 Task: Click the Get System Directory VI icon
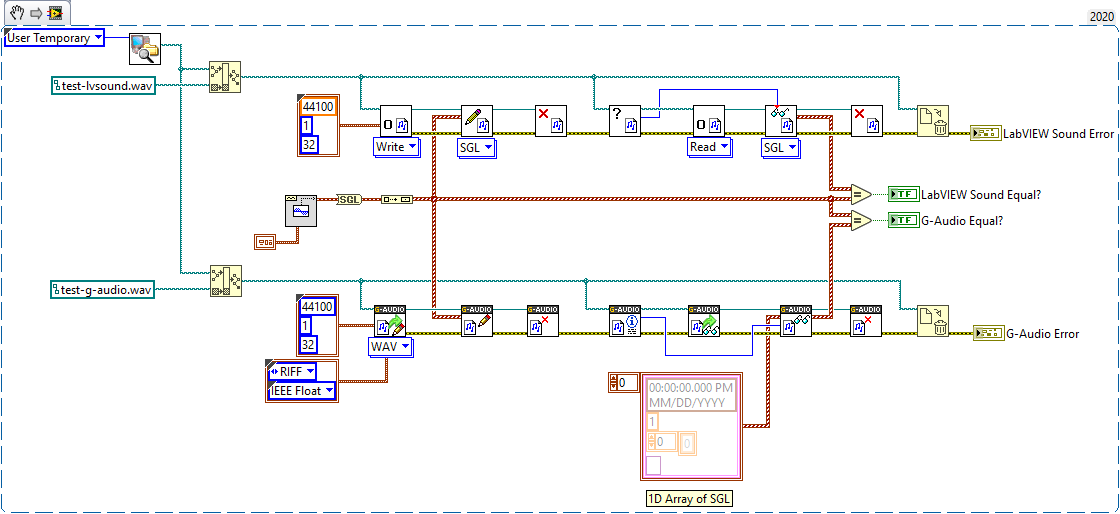click(x=144, y=48)
